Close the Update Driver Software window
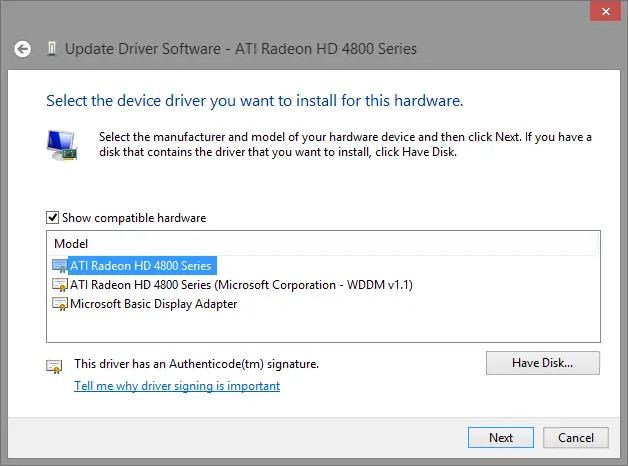Viewport: 628px width, 466px height. click(605, 12)
